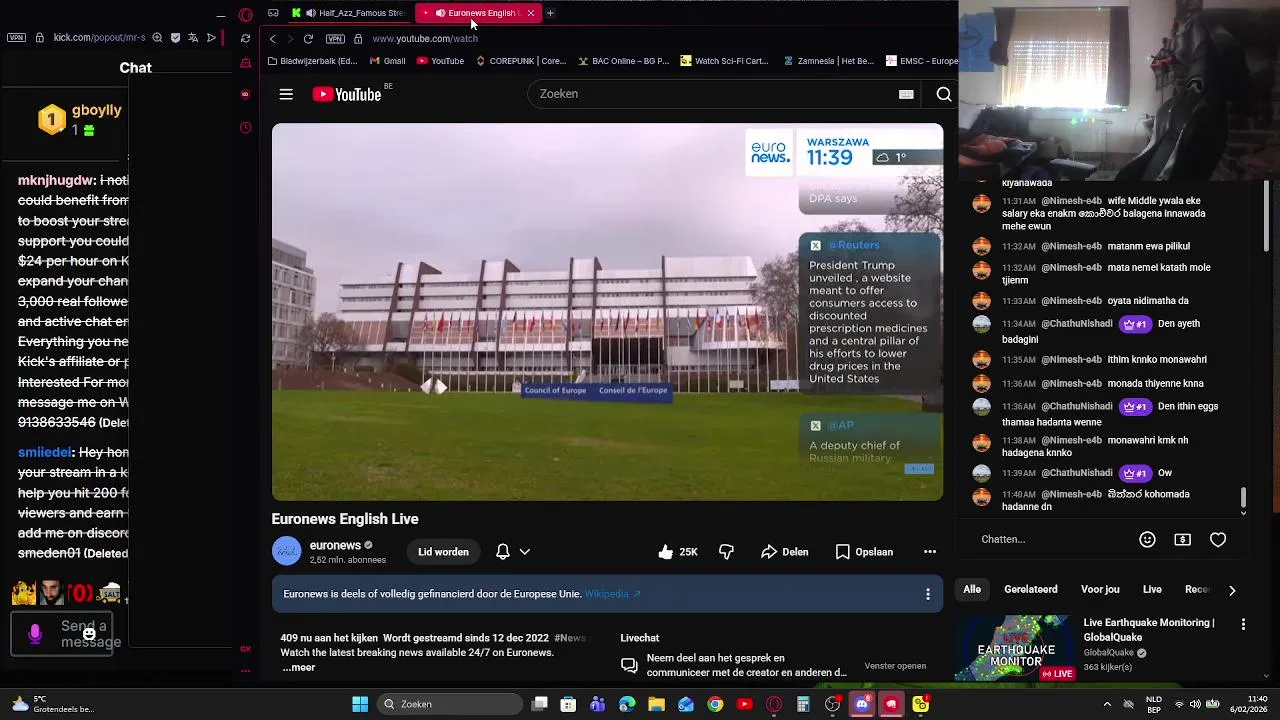Open the Live Earthquake Monitoring thumbnail
The image size is (1280, 720).
(x=1015, y=648)
